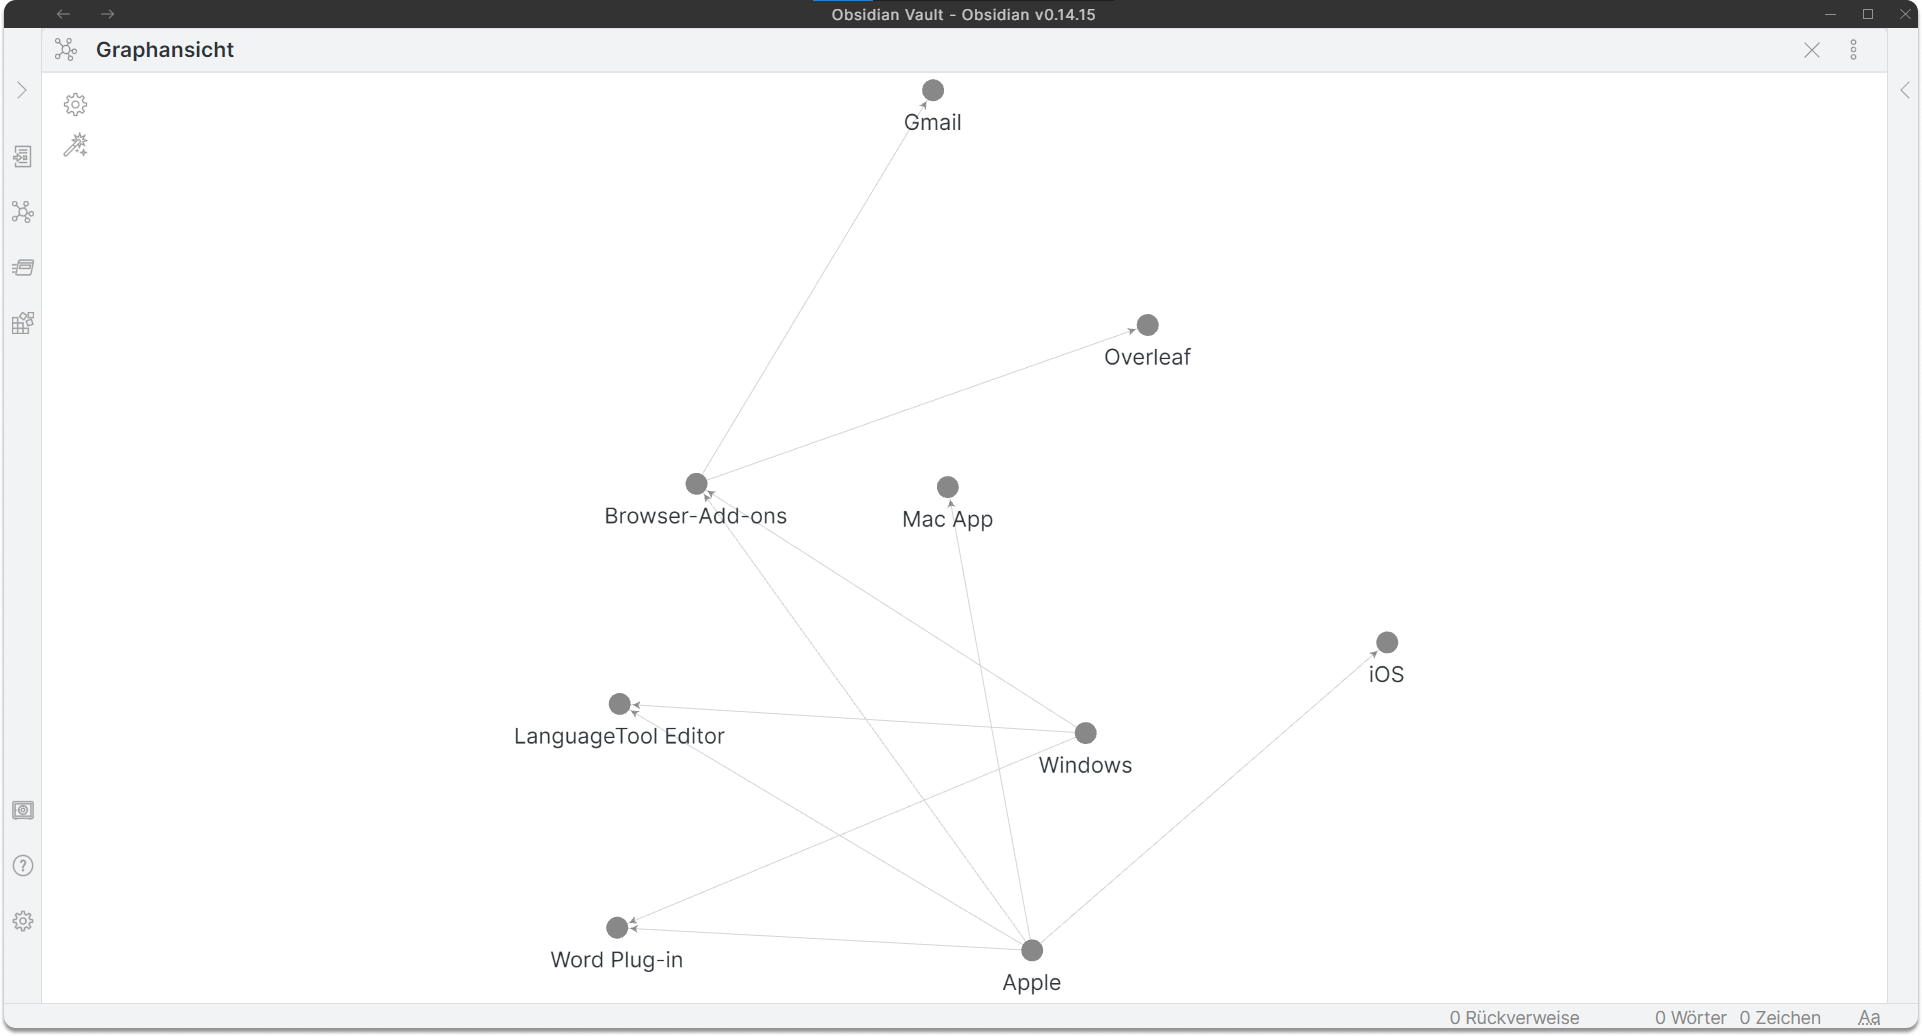1922x1036 pixels.
Task: Click the Graphansicht header graph icon
Action: 66,50
